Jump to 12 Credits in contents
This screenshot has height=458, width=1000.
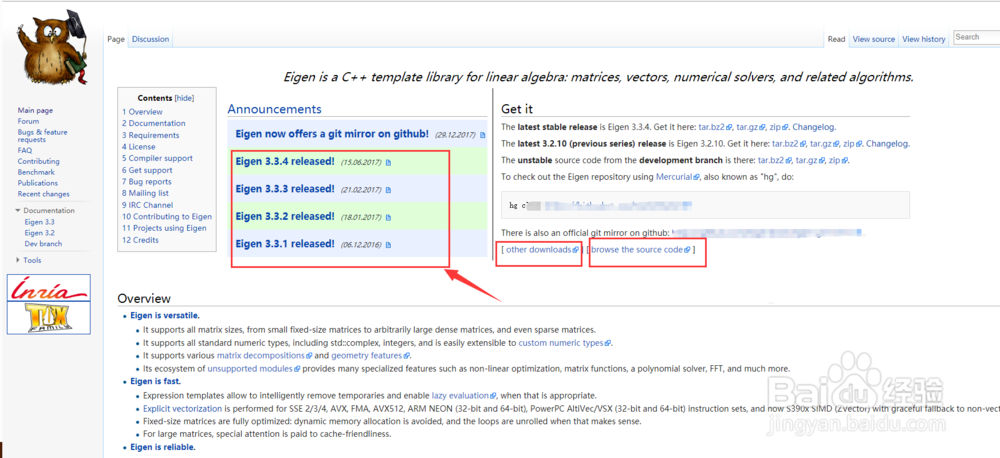(x=140, y=240)
